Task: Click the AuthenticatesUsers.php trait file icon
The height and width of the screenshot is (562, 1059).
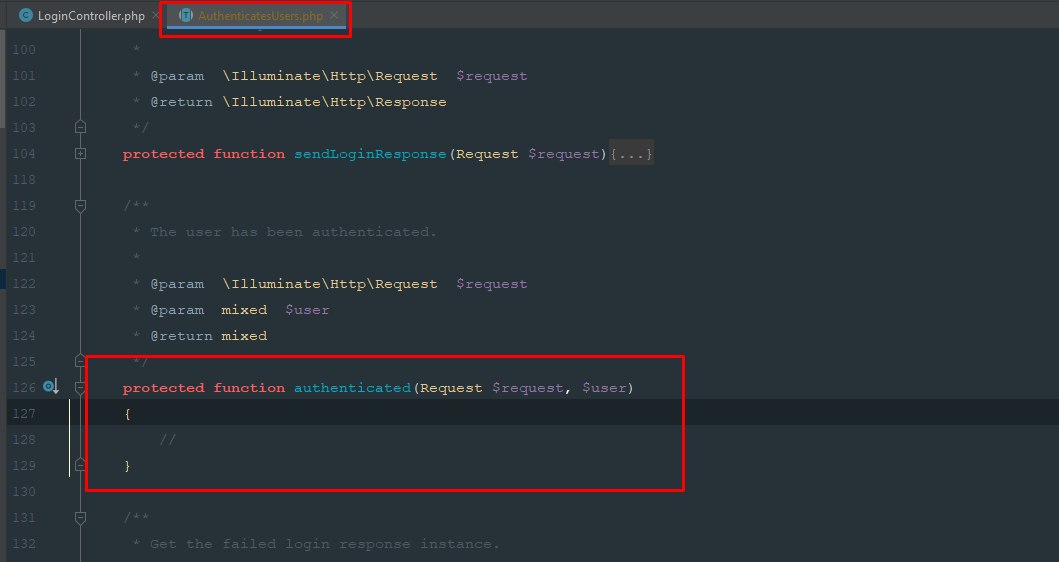Action: tap(186, 15)
